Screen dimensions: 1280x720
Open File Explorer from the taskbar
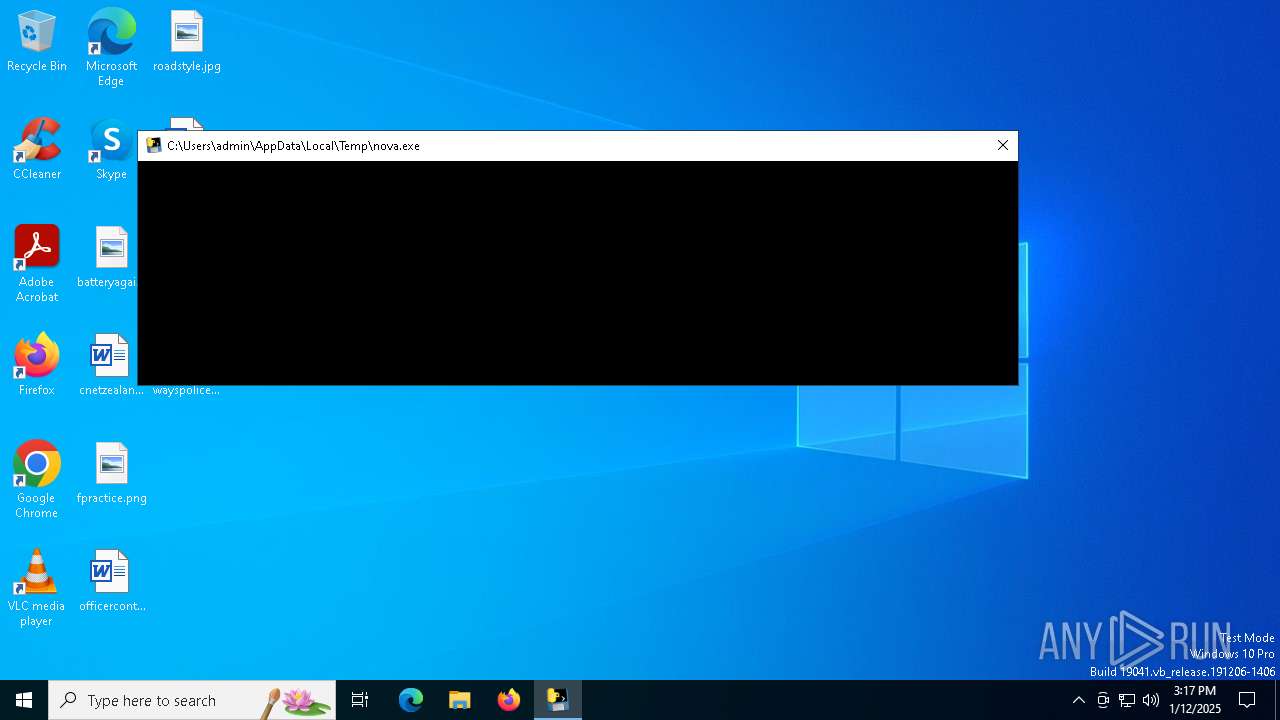460,700
